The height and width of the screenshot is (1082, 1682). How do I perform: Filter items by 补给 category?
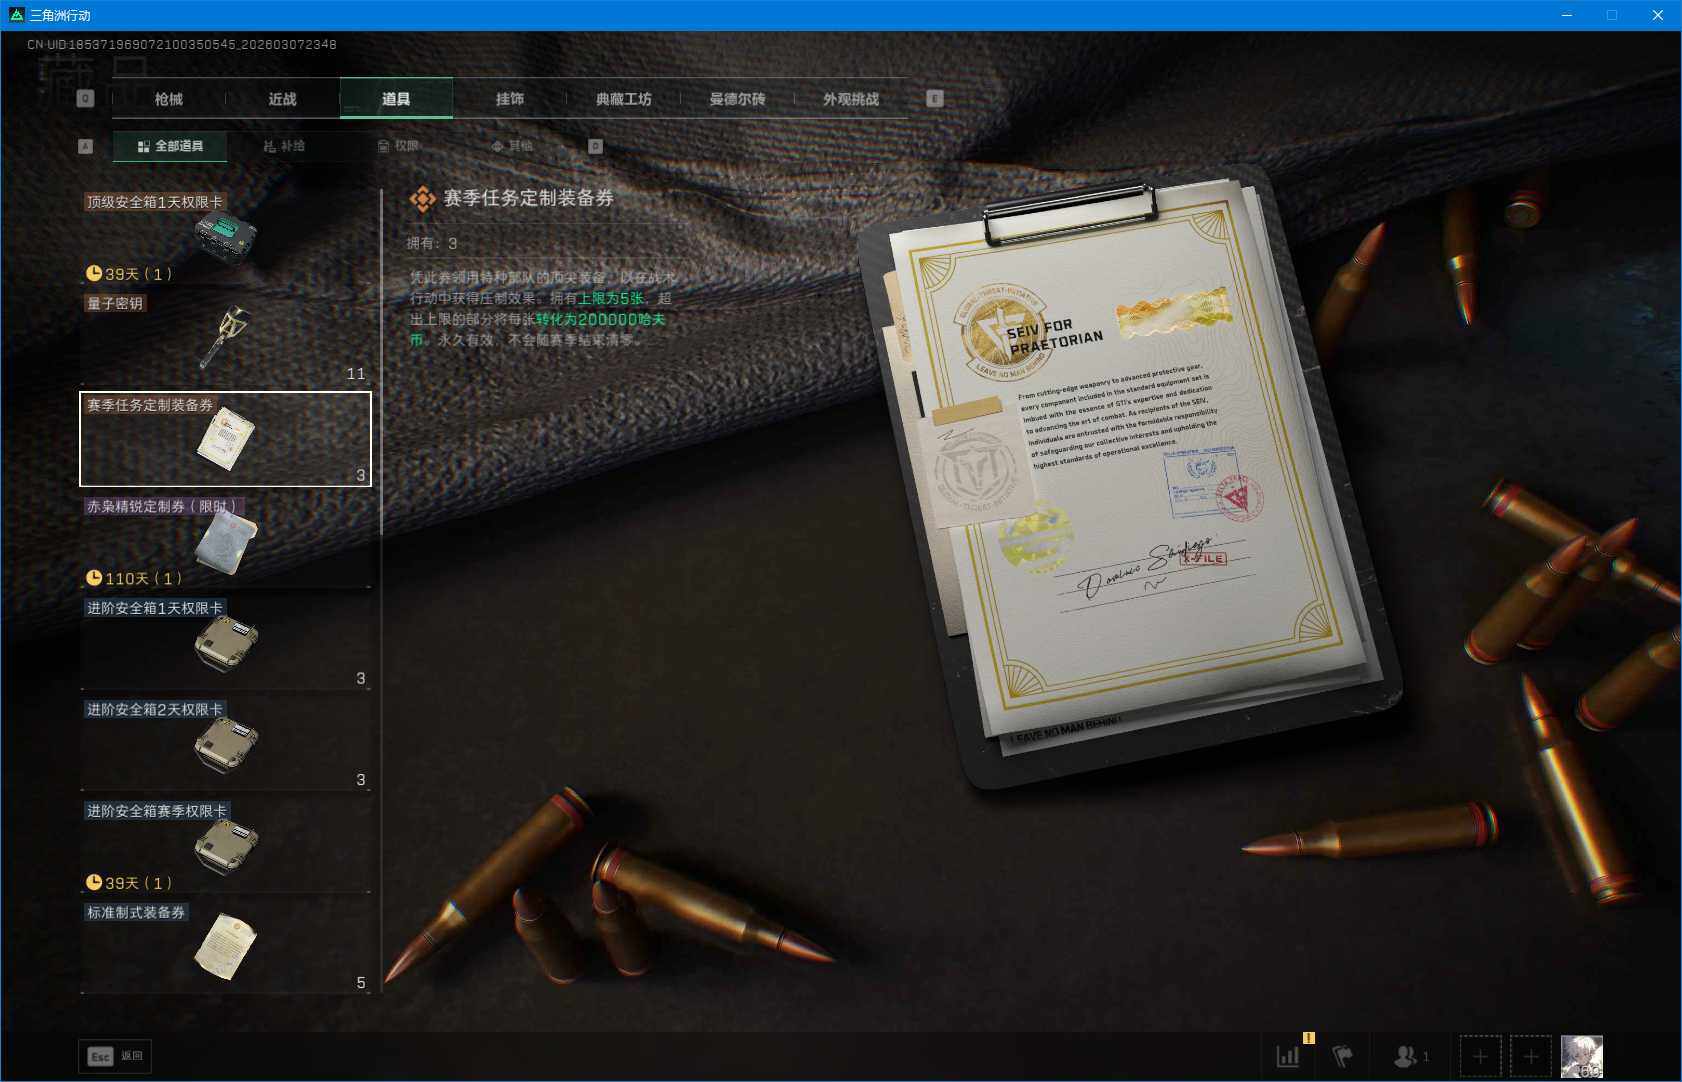click(x=285, y=146)
